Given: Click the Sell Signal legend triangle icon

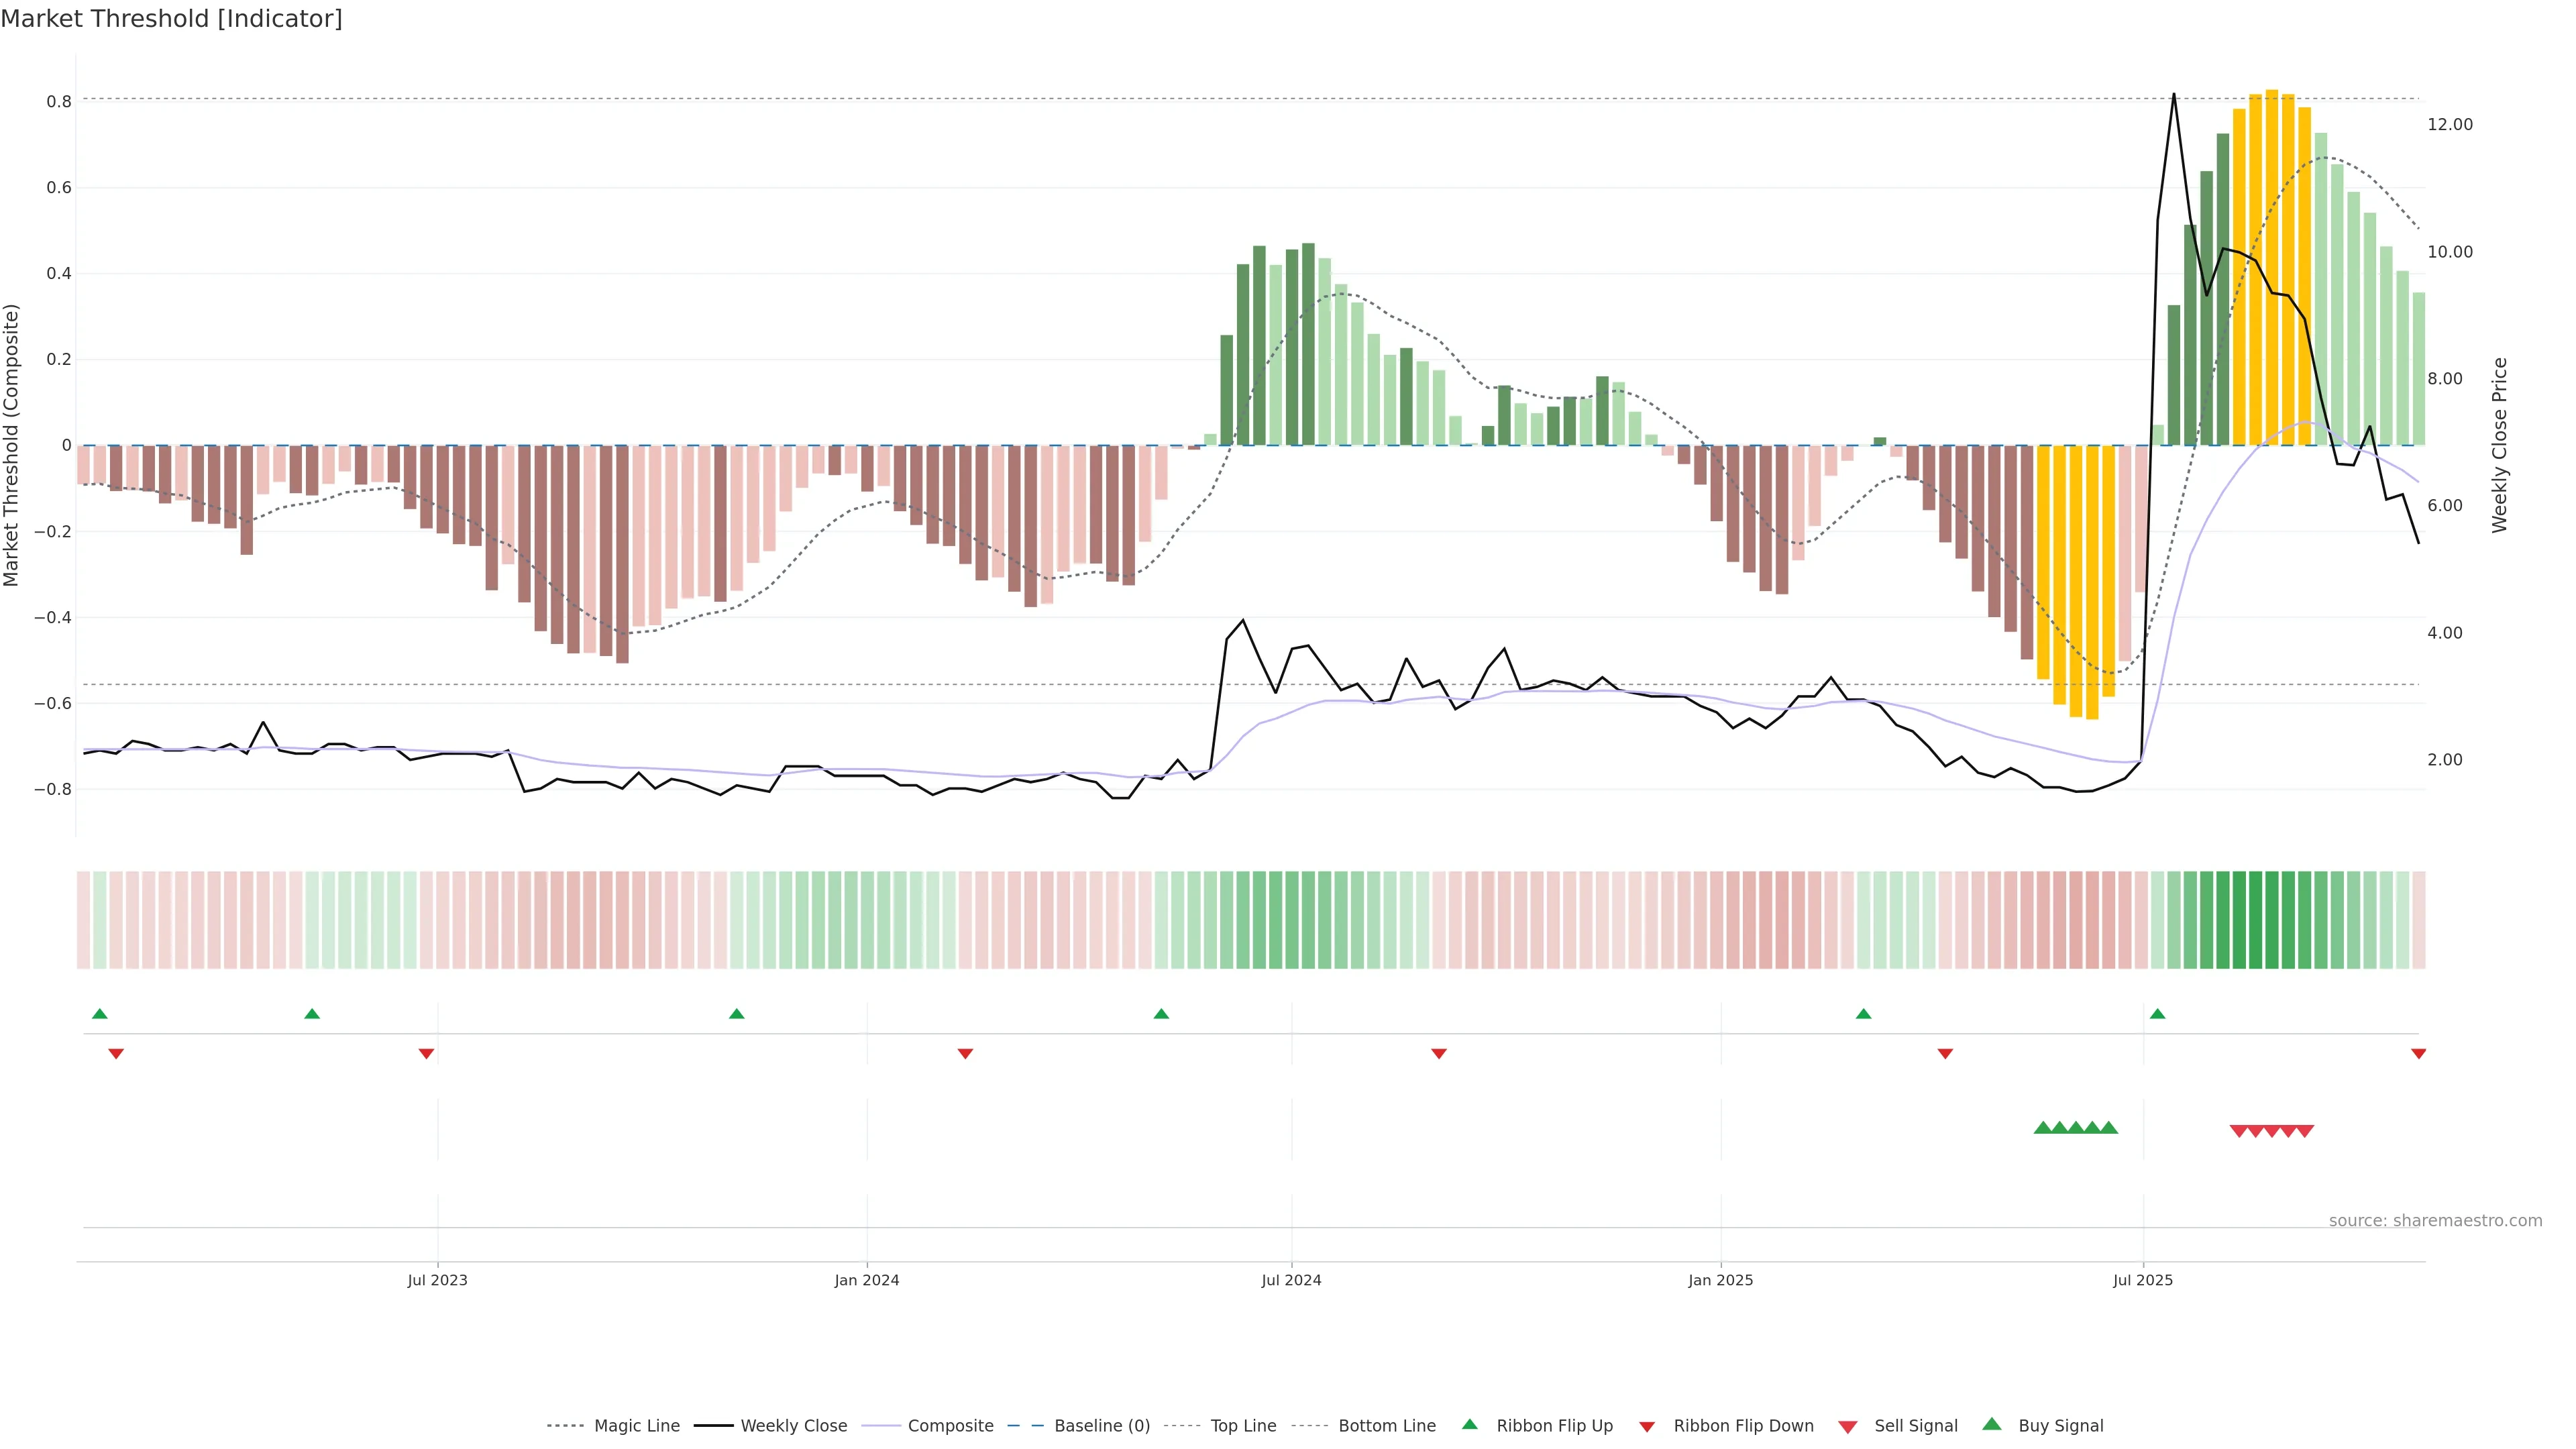Looking at the screenshot, I should (1848, 1426).
